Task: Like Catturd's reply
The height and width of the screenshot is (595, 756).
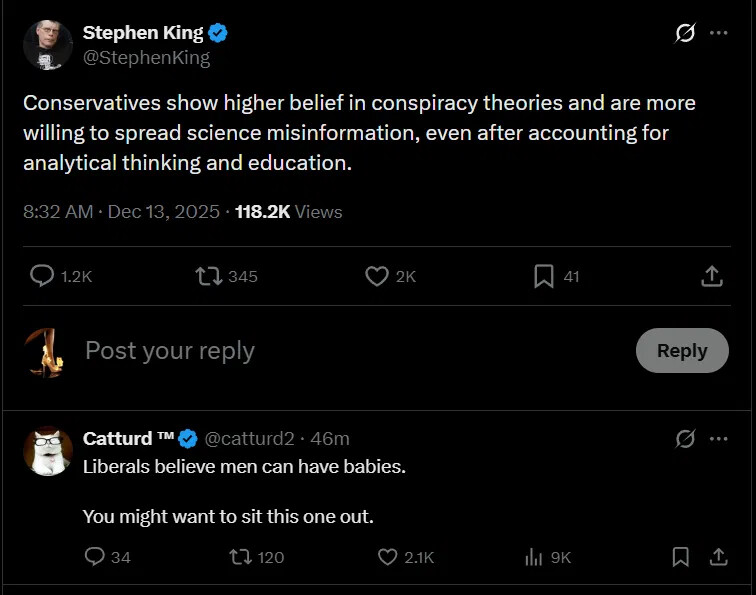Action: (x=388, y=557)
